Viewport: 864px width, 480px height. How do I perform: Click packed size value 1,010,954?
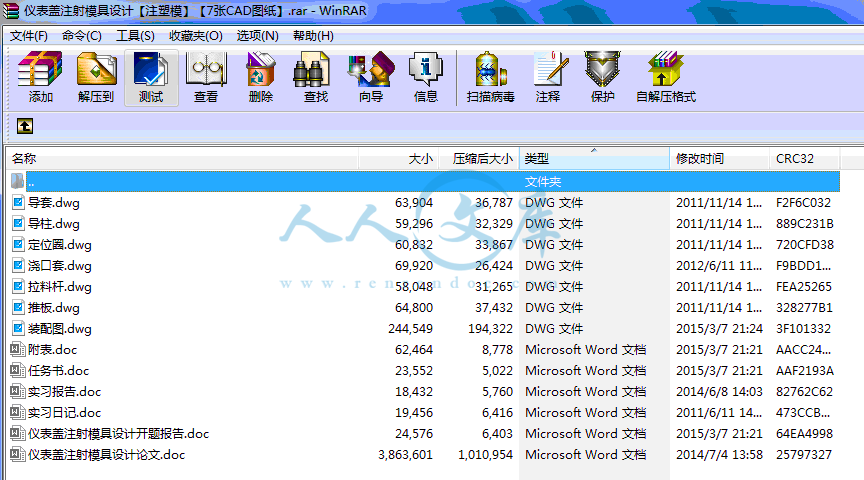[485, 455]
